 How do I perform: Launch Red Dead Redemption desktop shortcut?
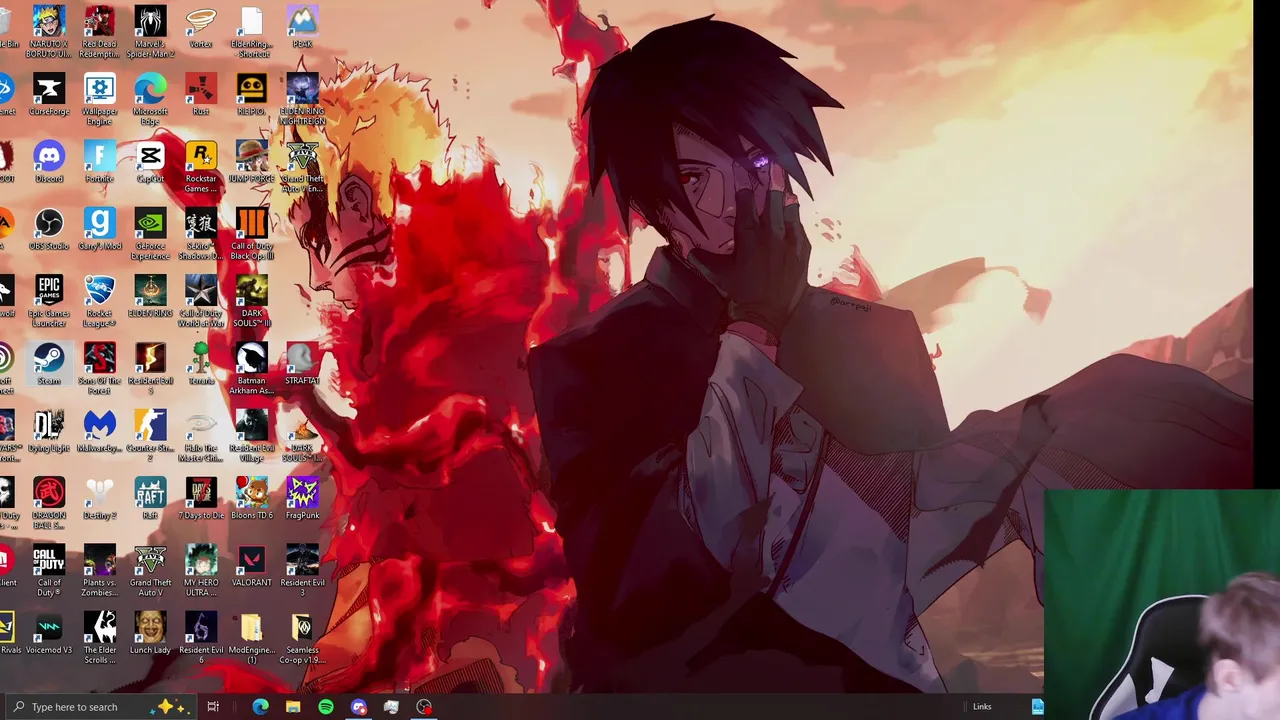pos(99,30)
